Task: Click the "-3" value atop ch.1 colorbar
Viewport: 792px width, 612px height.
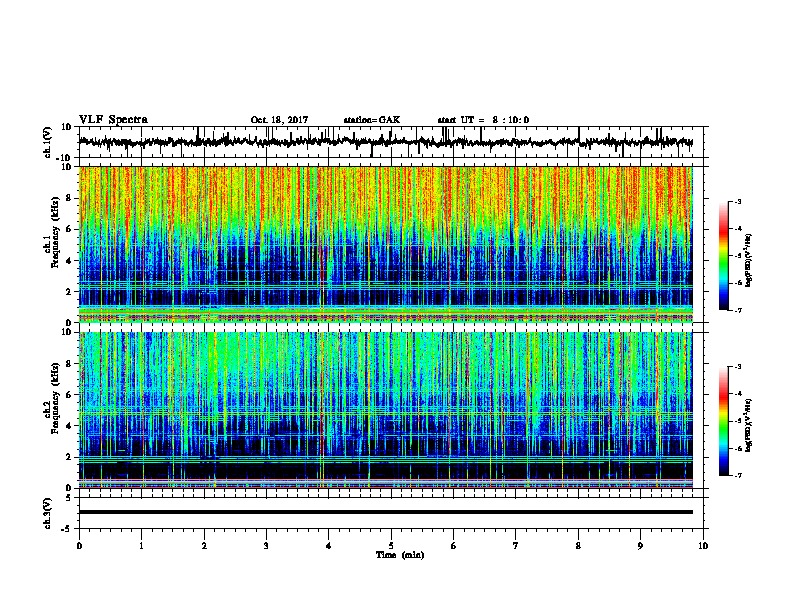Action: (737, 201)
